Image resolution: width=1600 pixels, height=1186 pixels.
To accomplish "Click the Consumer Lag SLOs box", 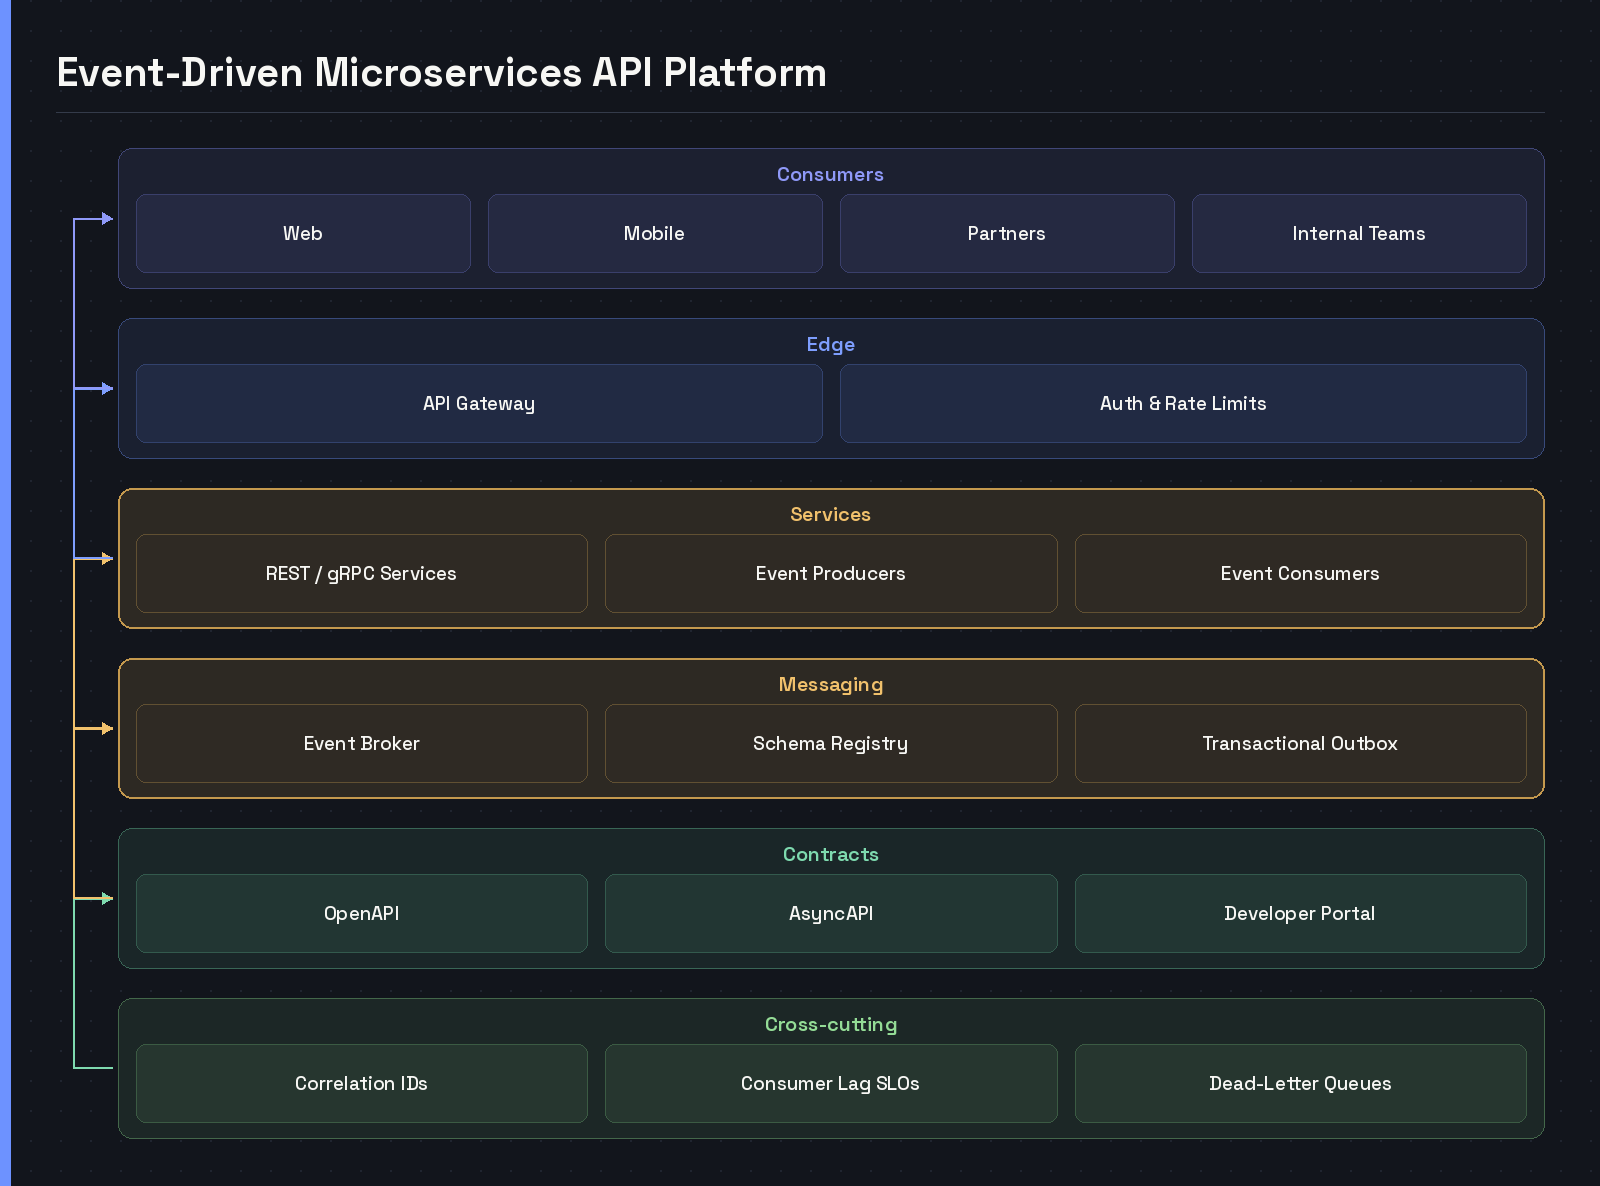I will pos(831,1083).
